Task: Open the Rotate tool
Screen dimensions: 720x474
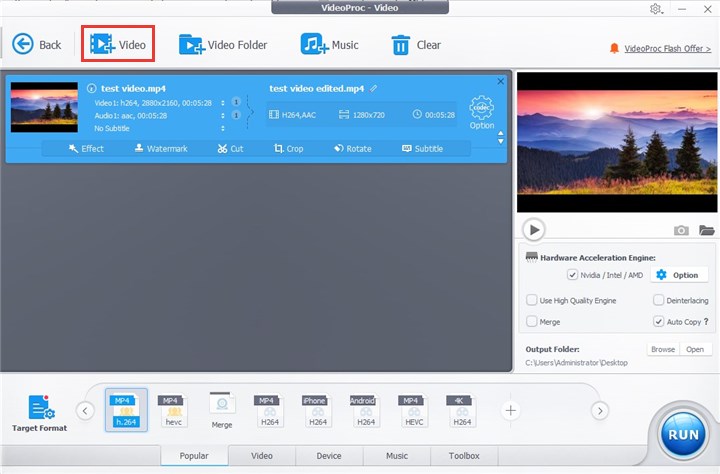Action: pos(353,148)
